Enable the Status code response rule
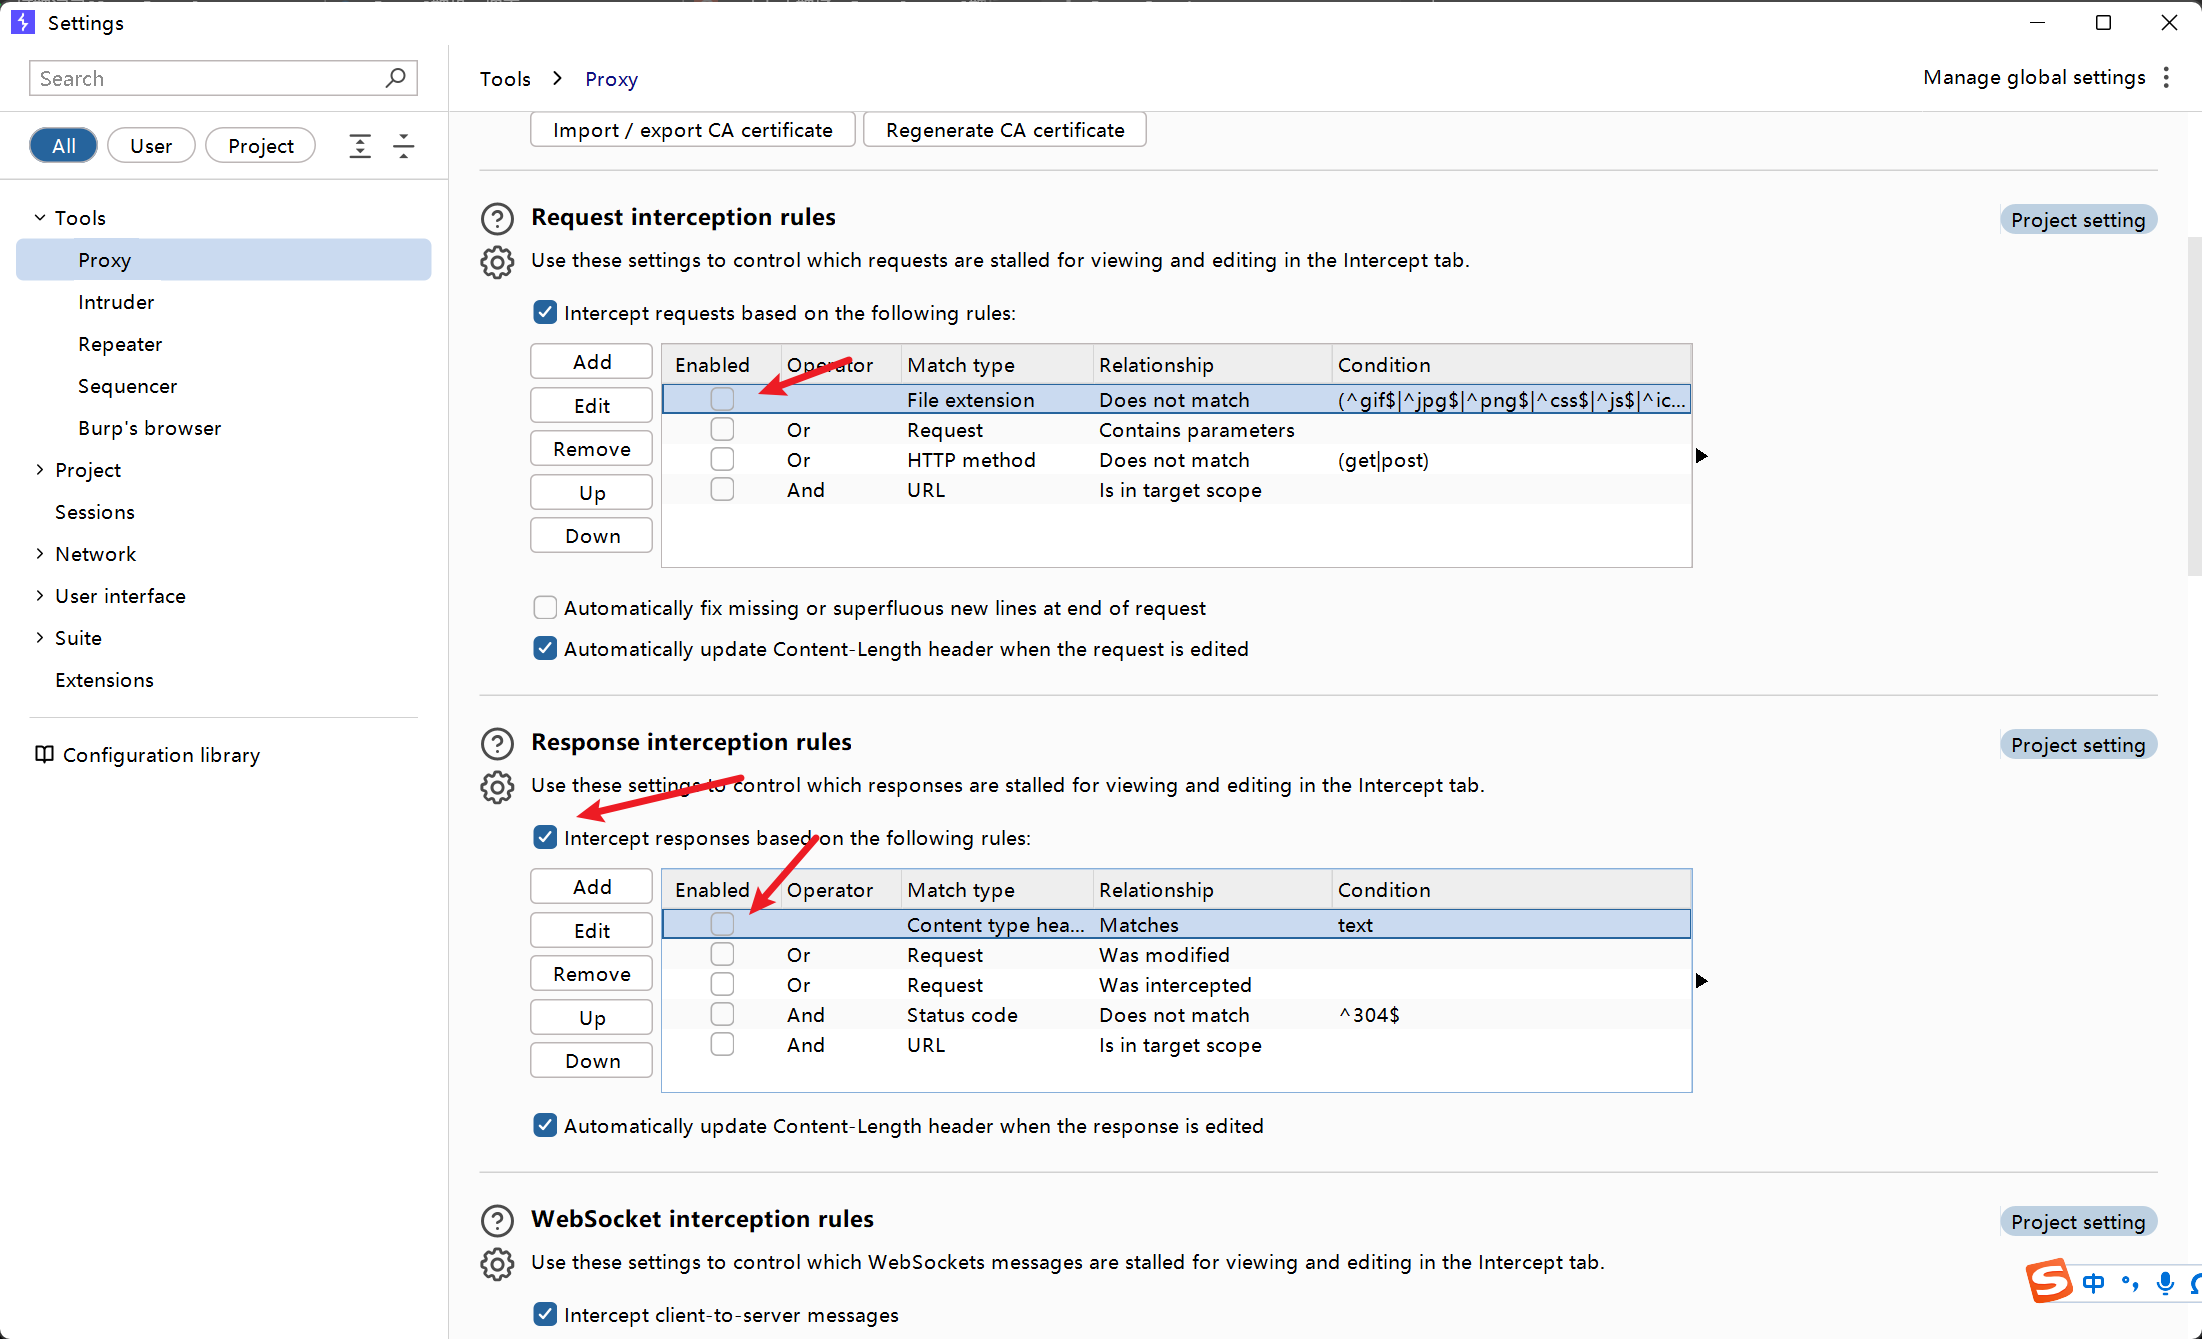2202x1339 pixels. (x=722, y=1015)
